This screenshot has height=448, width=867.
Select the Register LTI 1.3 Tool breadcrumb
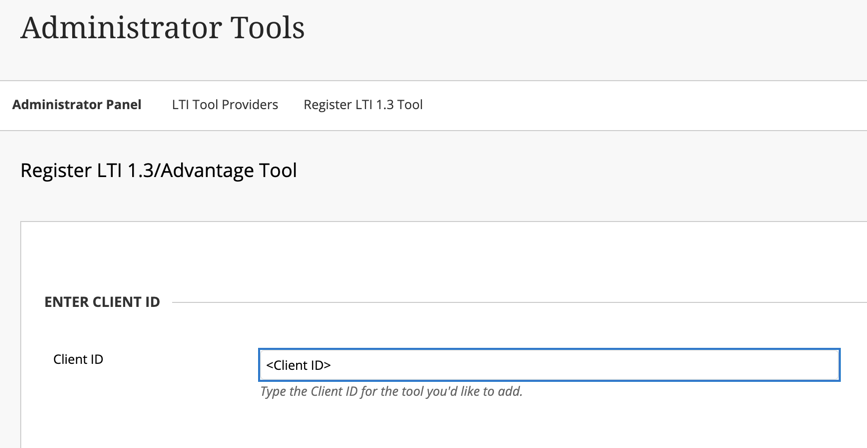tap(363, 104)
